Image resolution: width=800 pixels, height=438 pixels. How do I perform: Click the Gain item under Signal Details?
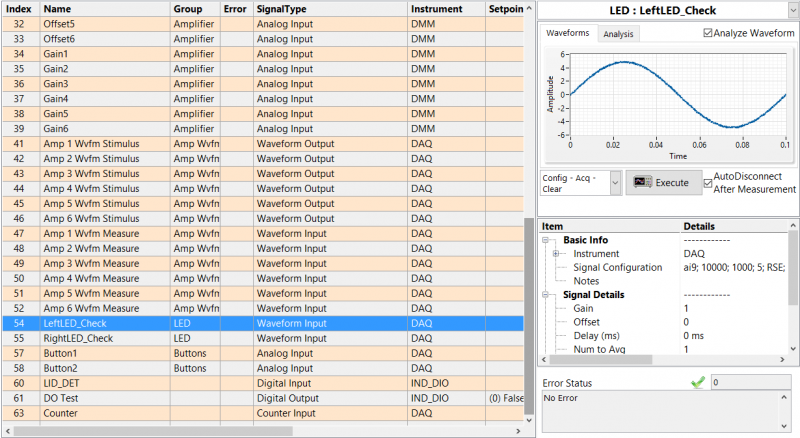click(583, 308)
